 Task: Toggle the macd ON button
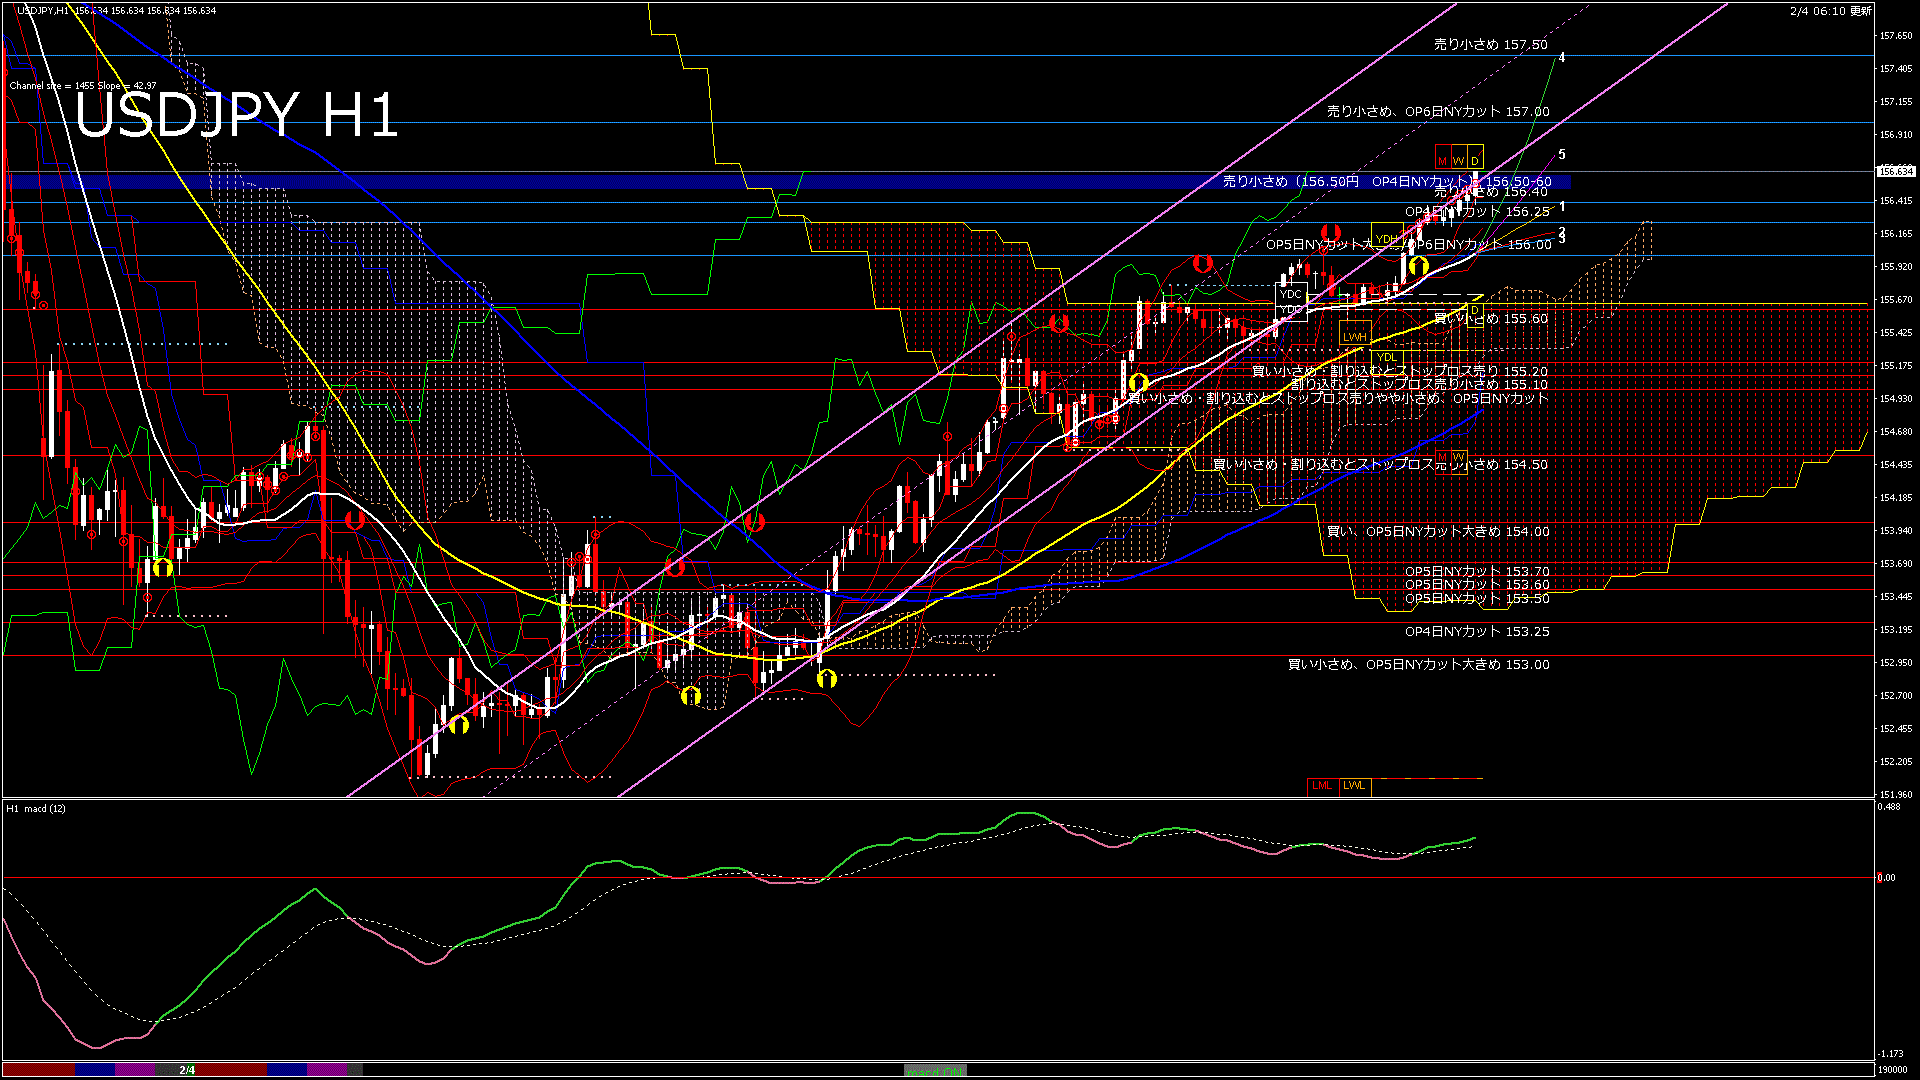tap(935, 1071)
